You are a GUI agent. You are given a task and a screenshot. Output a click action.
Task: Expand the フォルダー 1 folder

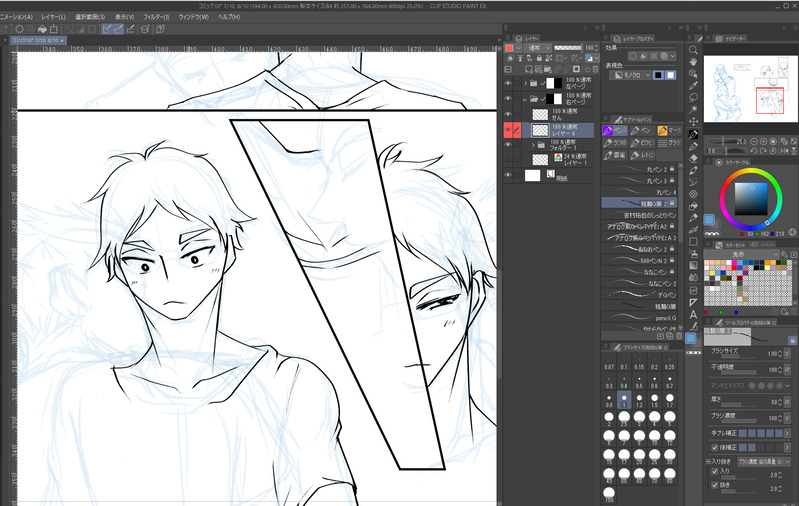click(534, 145)
